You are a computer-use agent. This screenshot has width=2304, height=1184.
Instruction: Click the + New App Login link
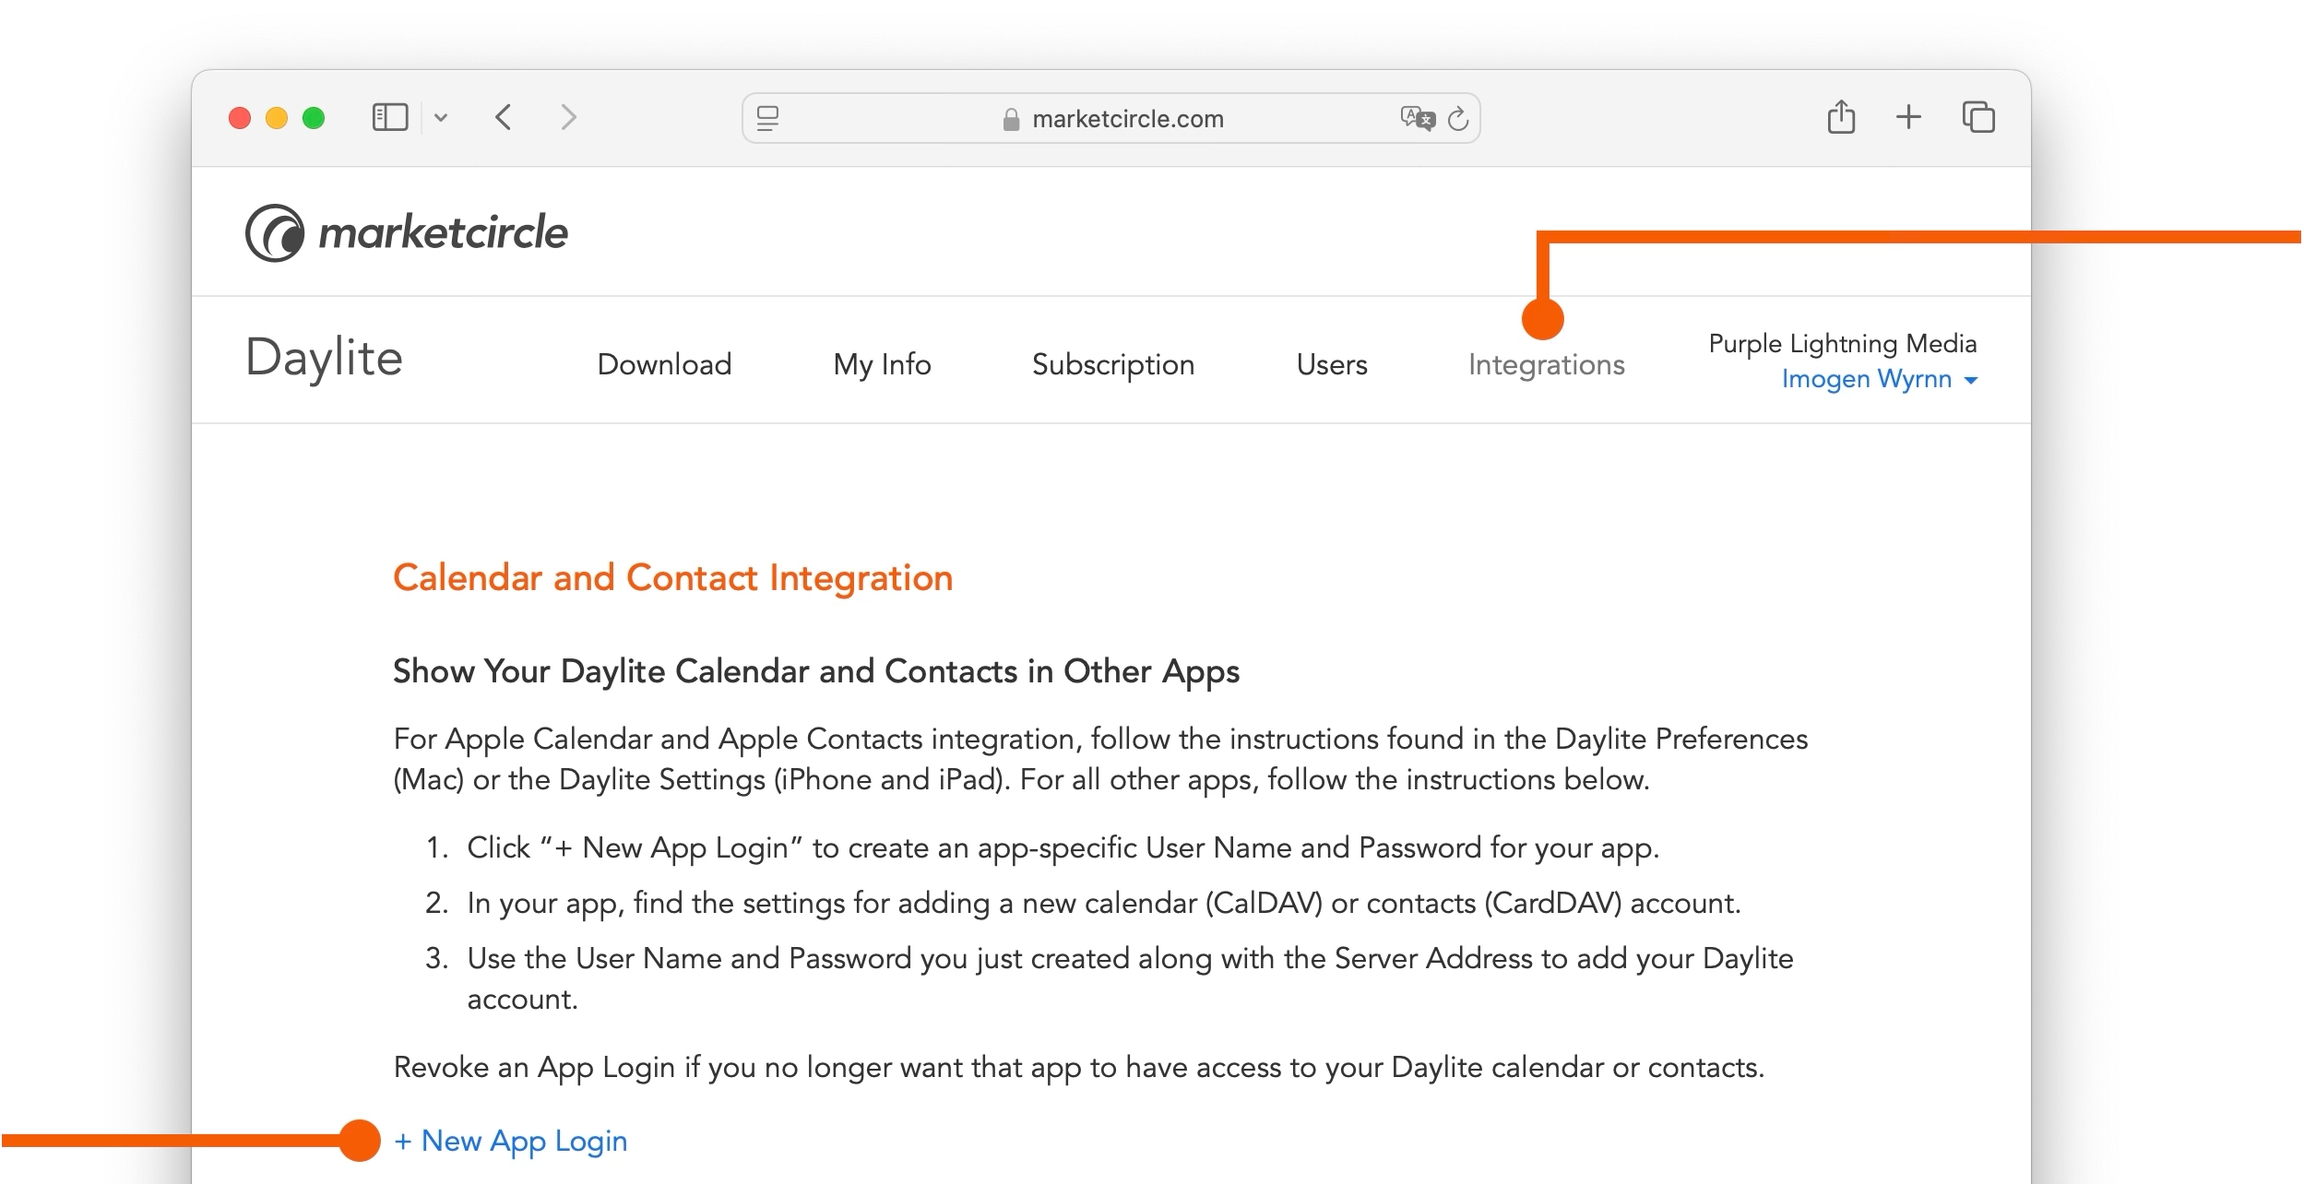tap(511, 1140)
